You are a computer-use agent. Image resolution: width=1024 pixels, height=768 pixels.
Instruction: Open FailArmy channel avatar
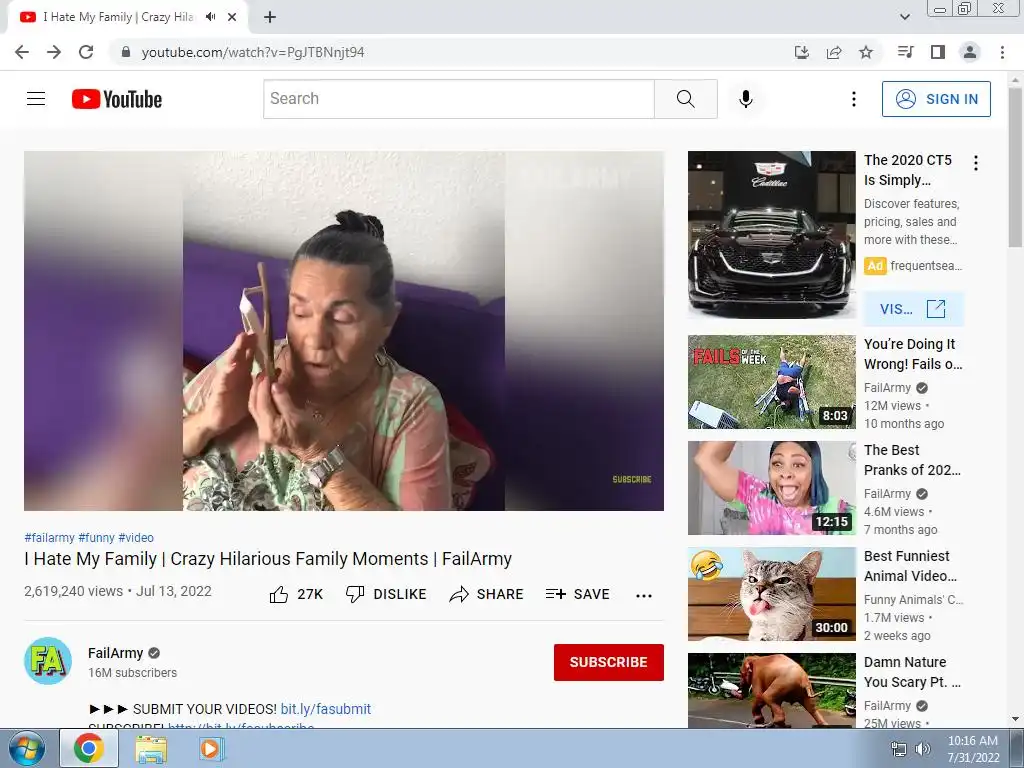click(x=48, y=661)
